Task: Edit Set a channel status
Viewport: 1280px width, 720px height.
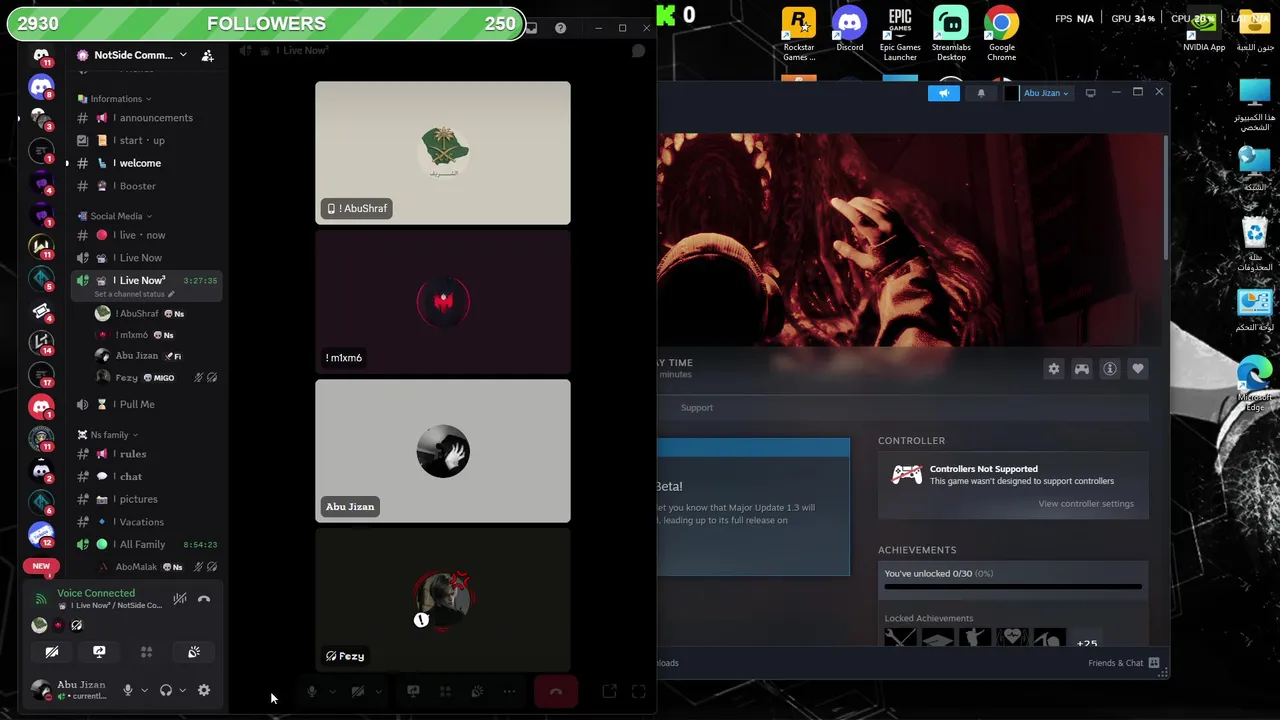Action: (134, 294)
